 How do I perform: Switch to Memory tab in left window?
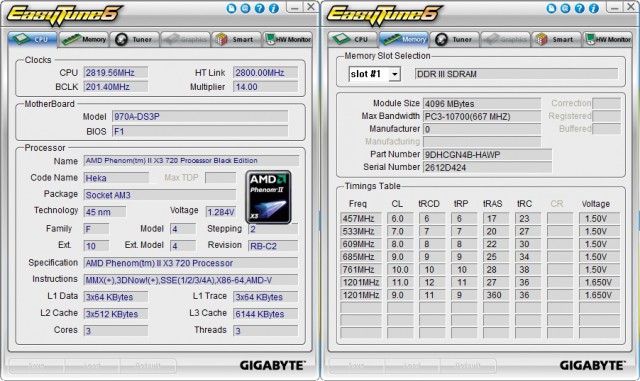click(x=84, y=40)
